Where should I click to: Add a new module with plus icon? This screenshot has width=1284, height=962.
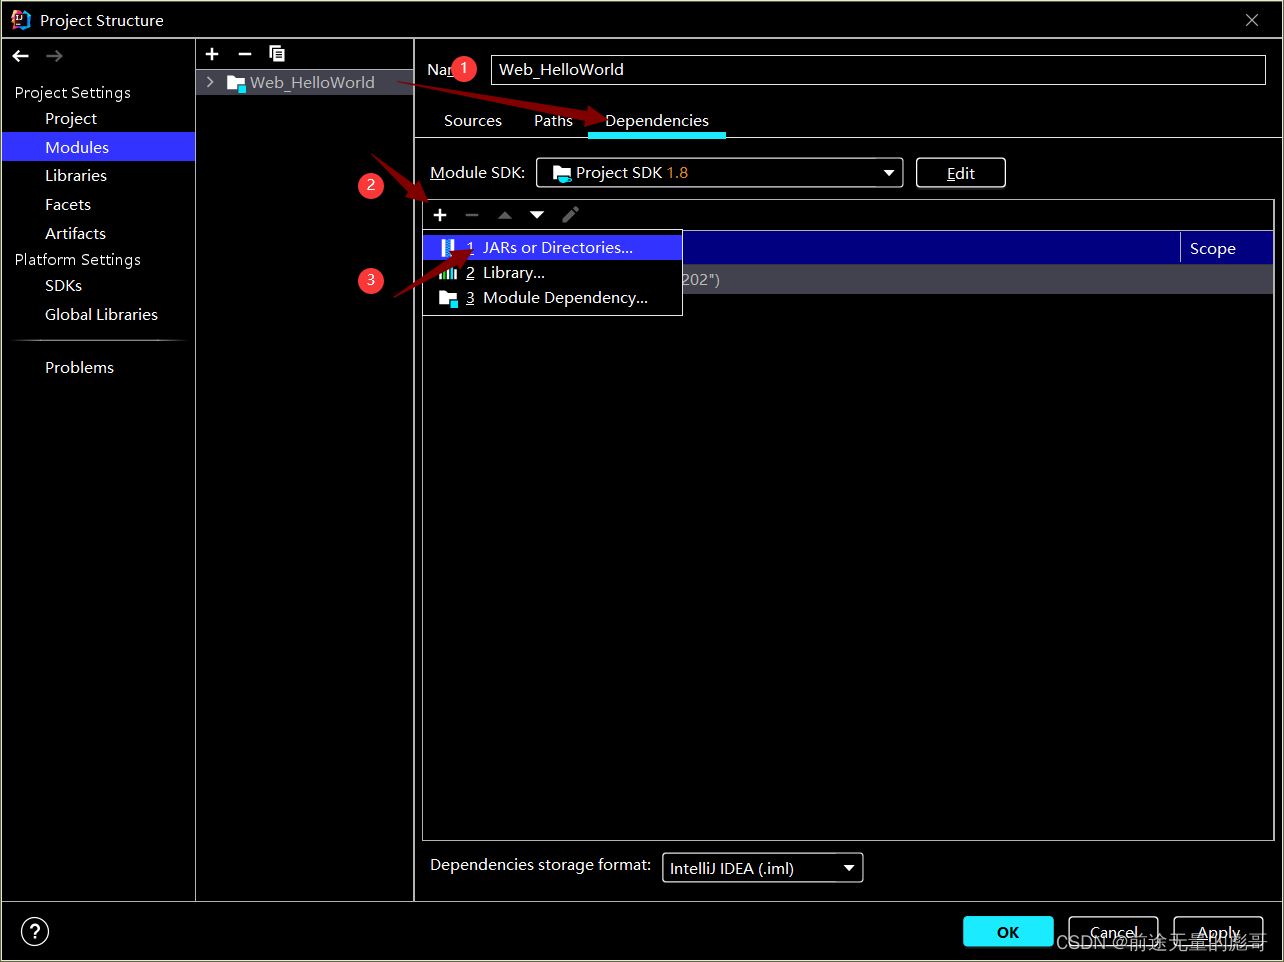click(212, 54)
